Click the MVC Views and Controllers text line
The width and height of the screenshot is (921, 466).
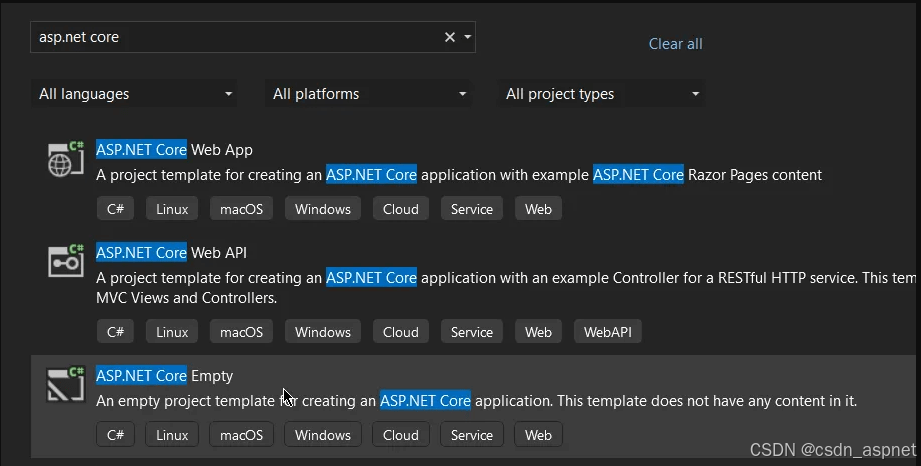186,298
